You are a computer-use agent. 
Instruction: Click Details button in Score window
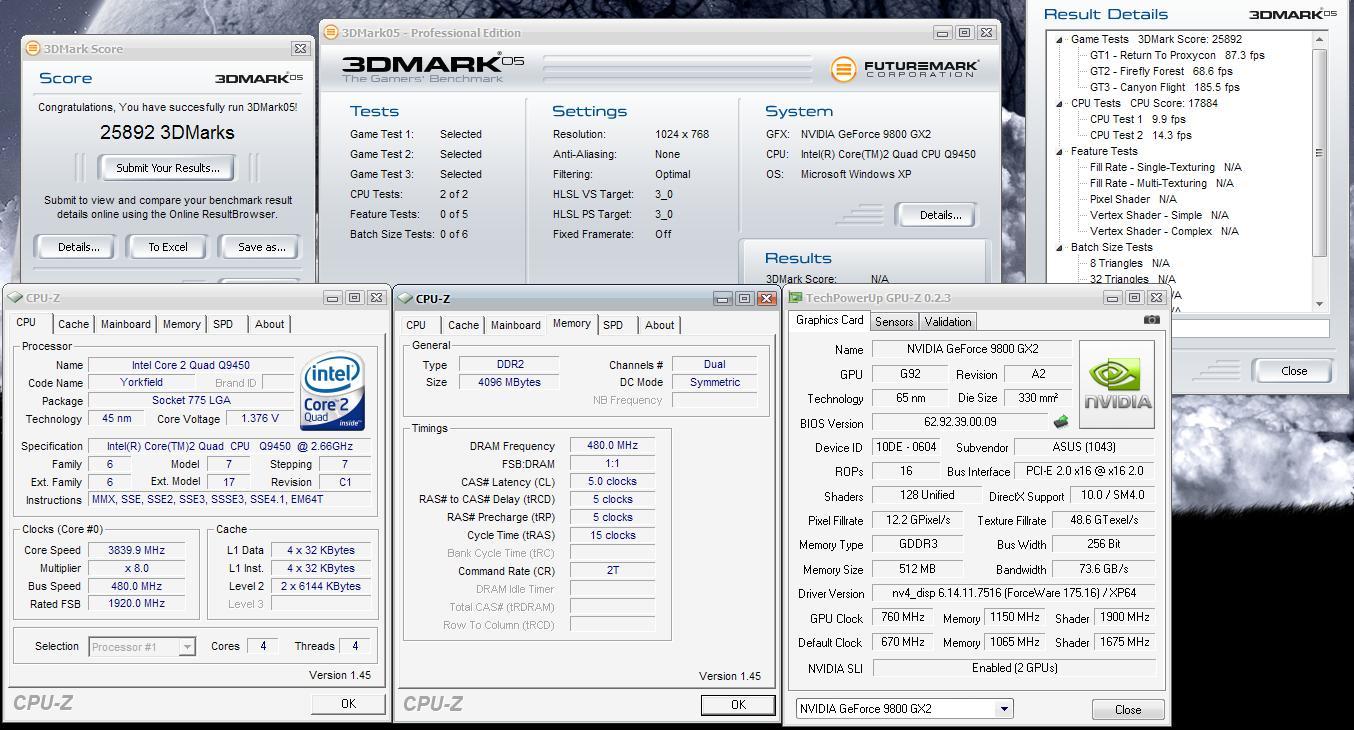78,247
